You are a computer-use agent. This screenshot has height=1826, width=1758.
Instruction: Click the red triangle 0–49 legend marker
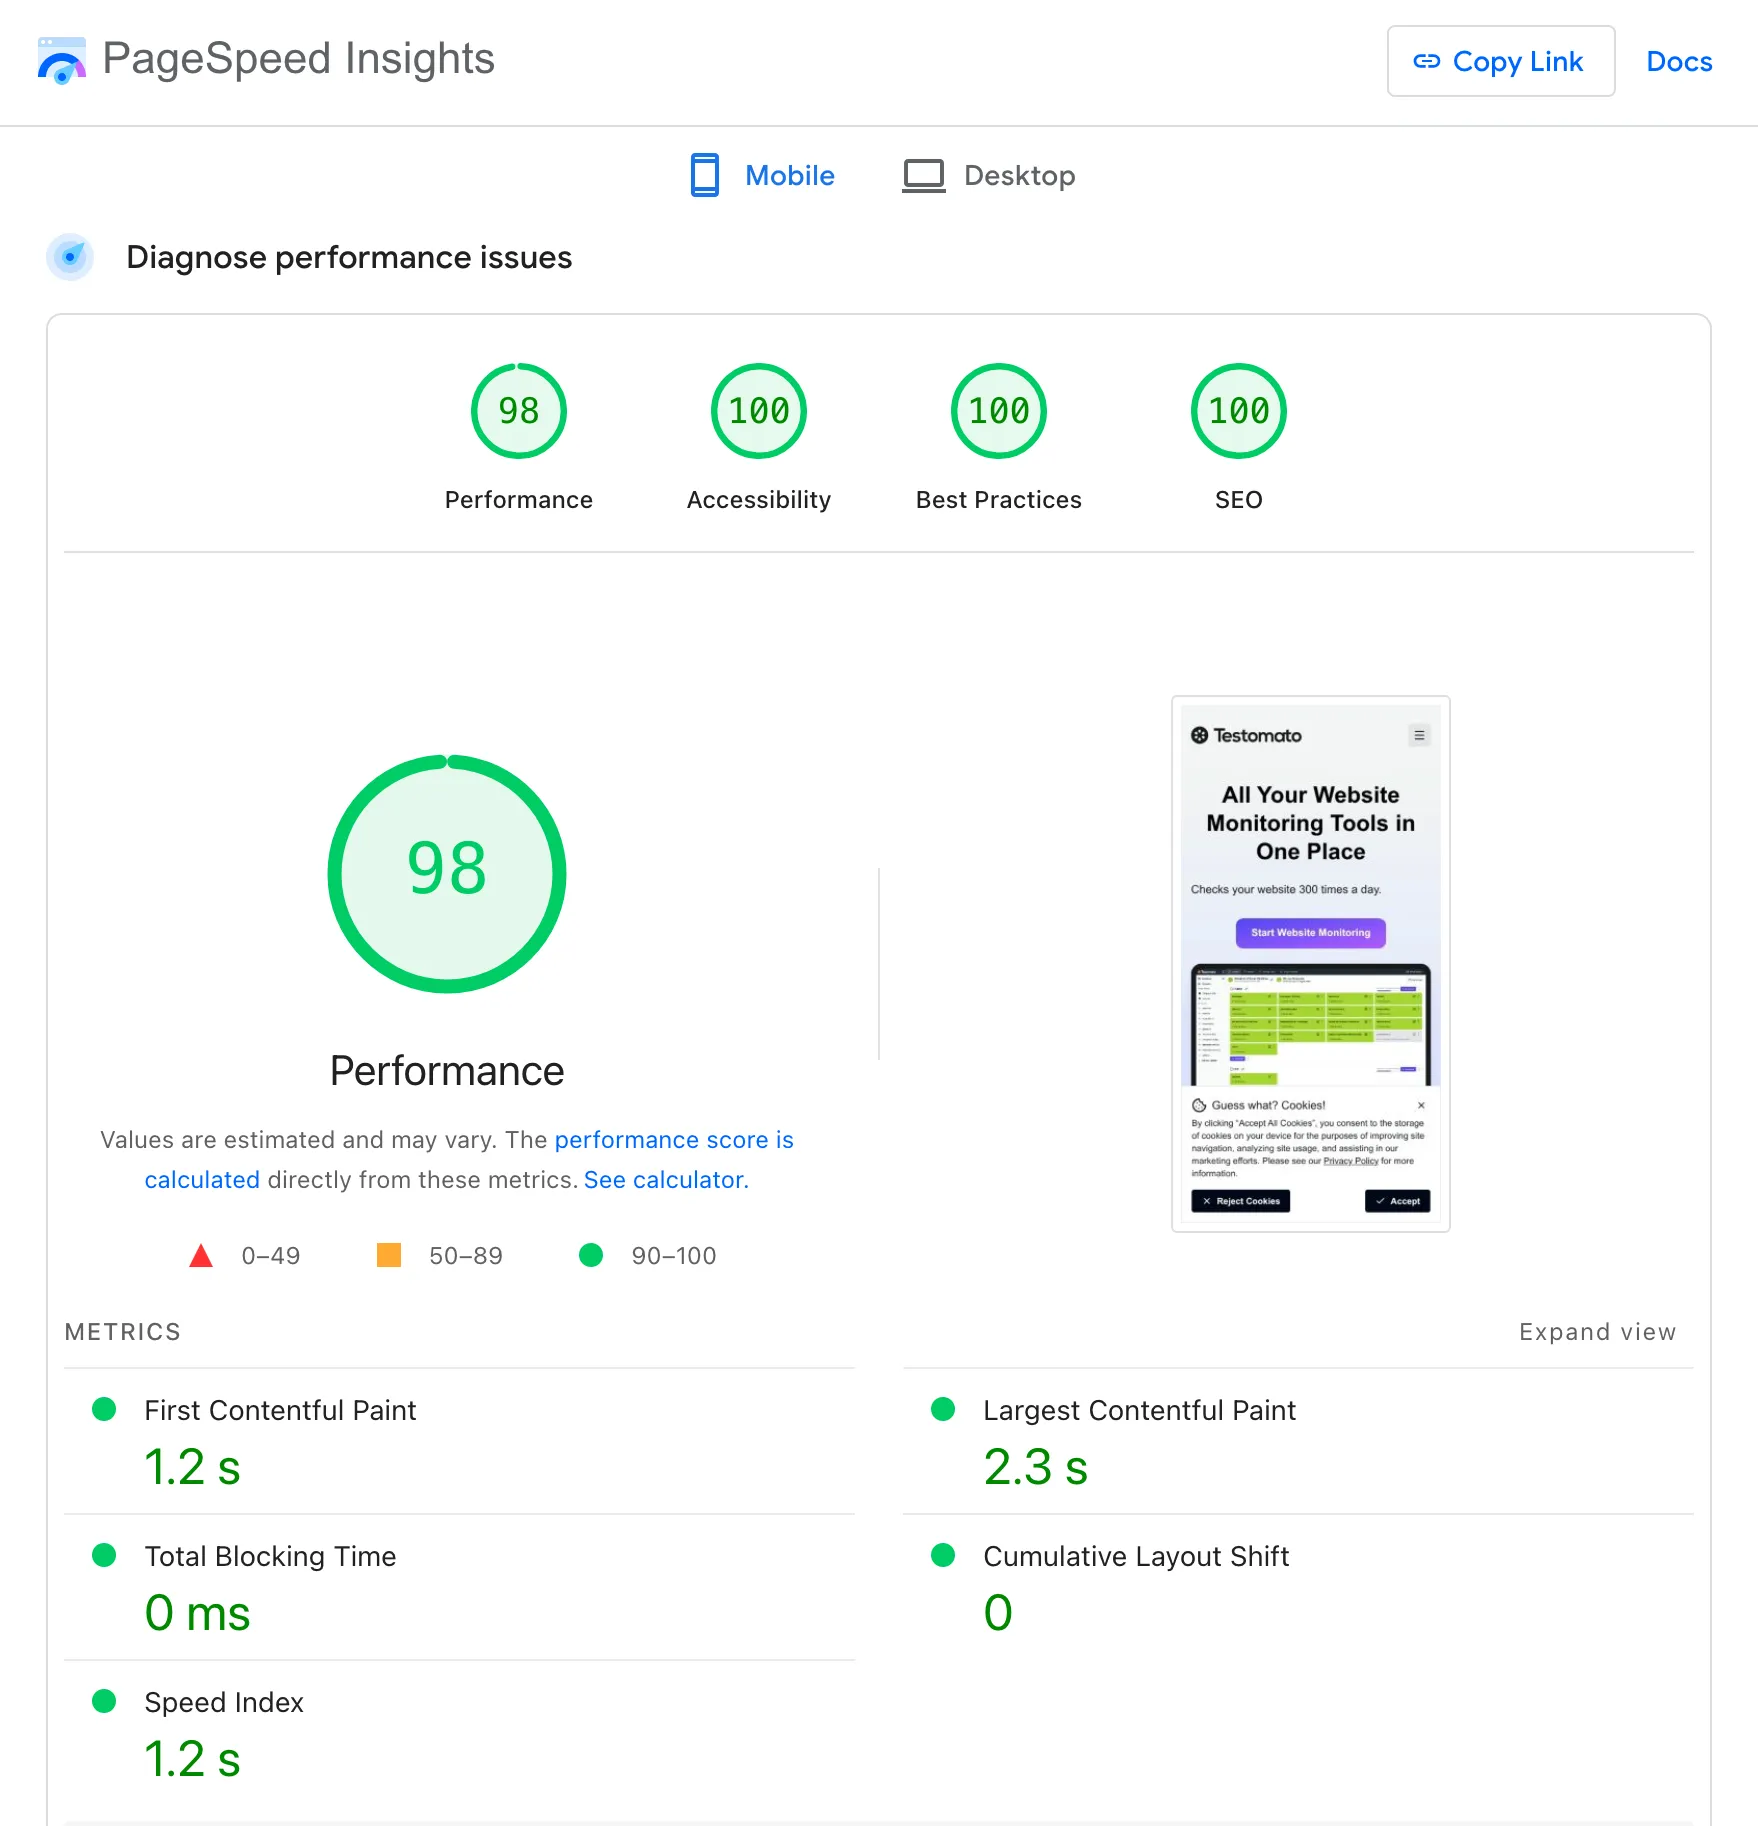[x=201, y=1255]
